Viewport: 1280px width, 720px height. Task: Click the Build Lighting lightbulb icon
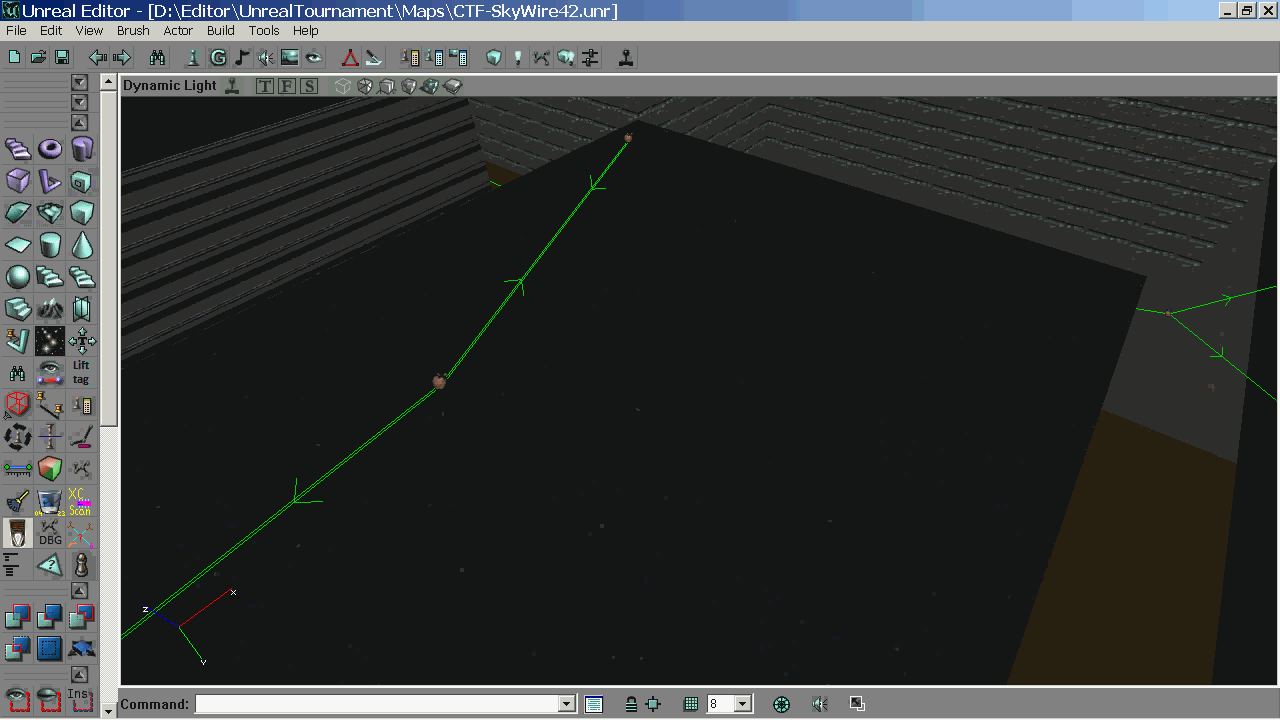(x=518, y=58)
